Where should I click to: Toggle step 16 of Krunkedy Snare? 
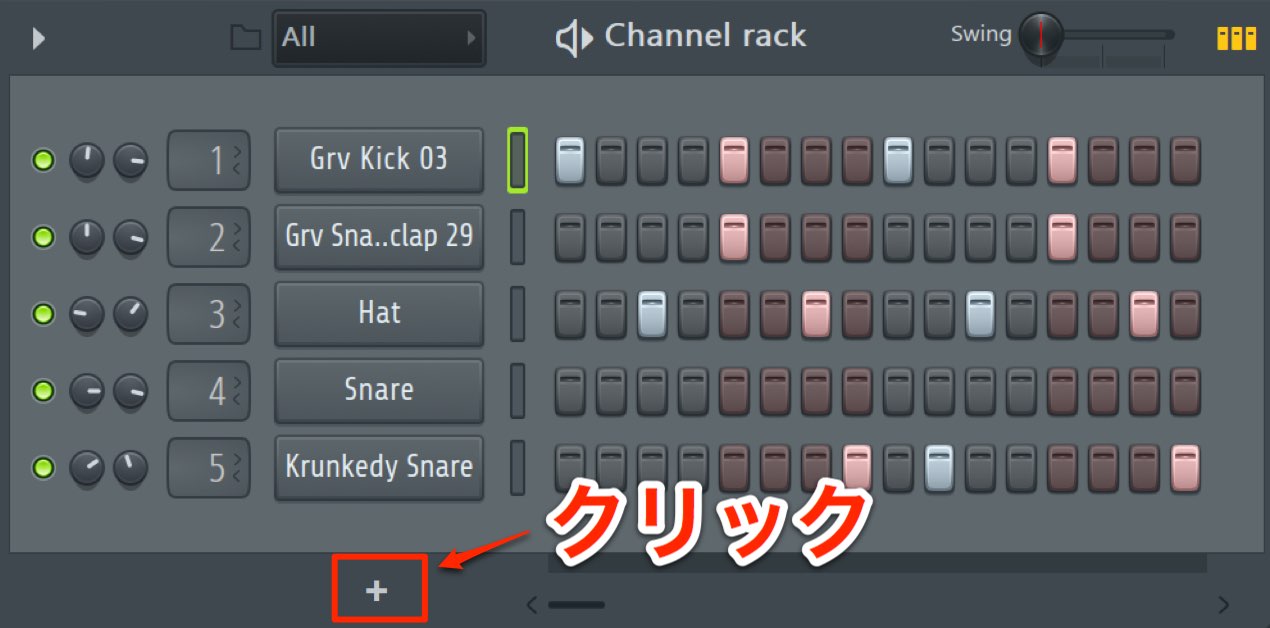(1185, 467)
